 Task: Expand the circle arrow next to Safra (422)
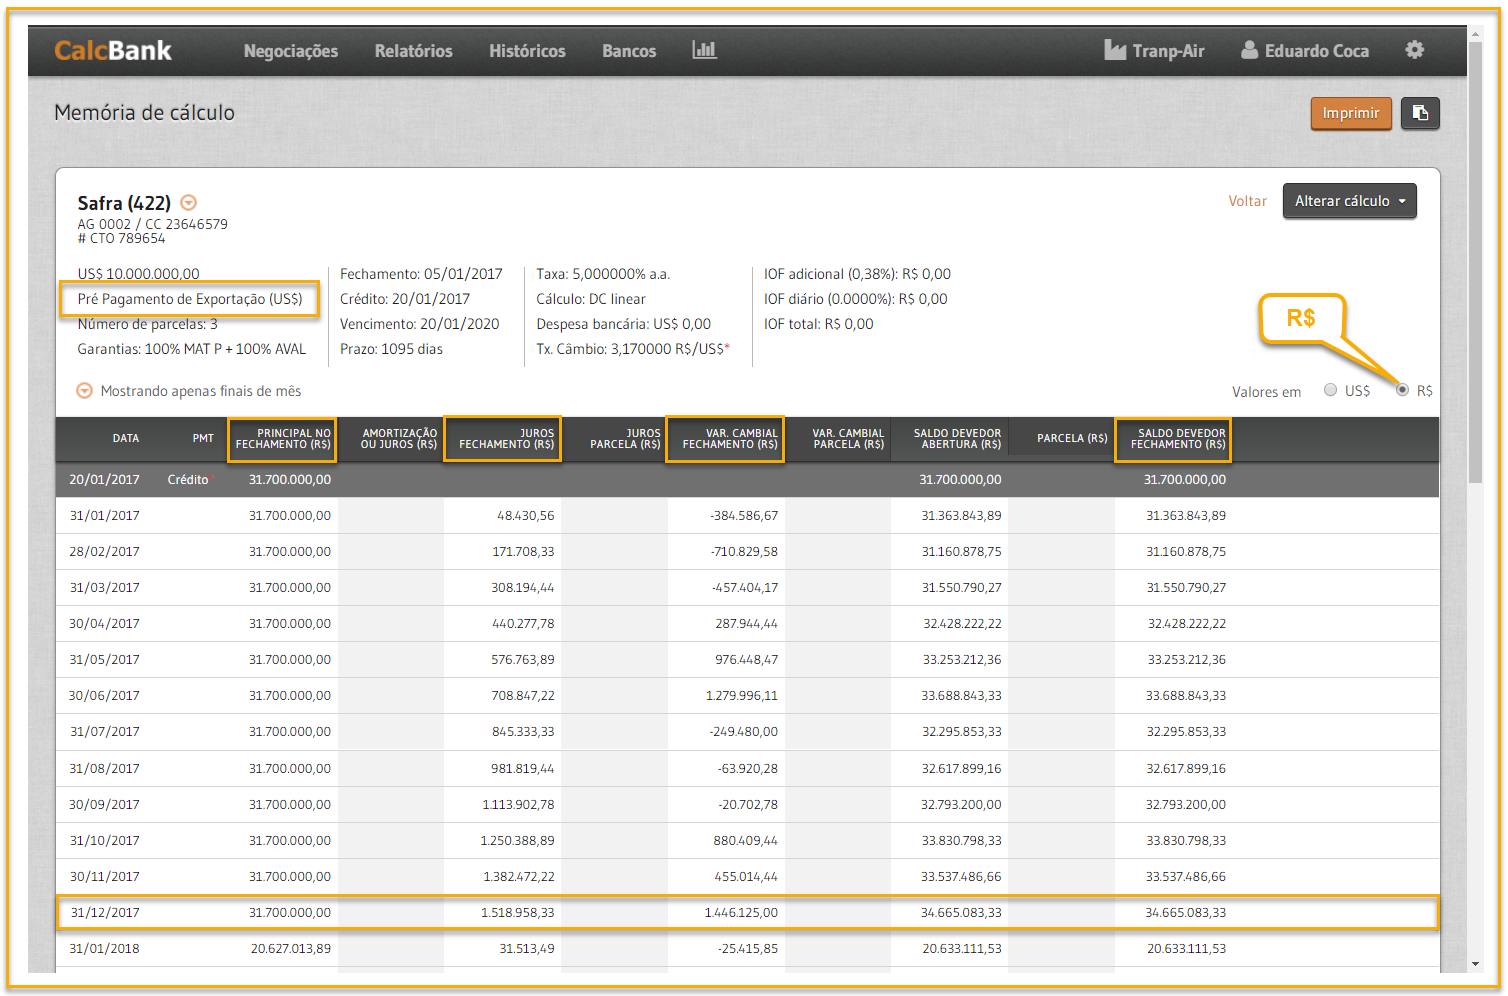(188, 203)
